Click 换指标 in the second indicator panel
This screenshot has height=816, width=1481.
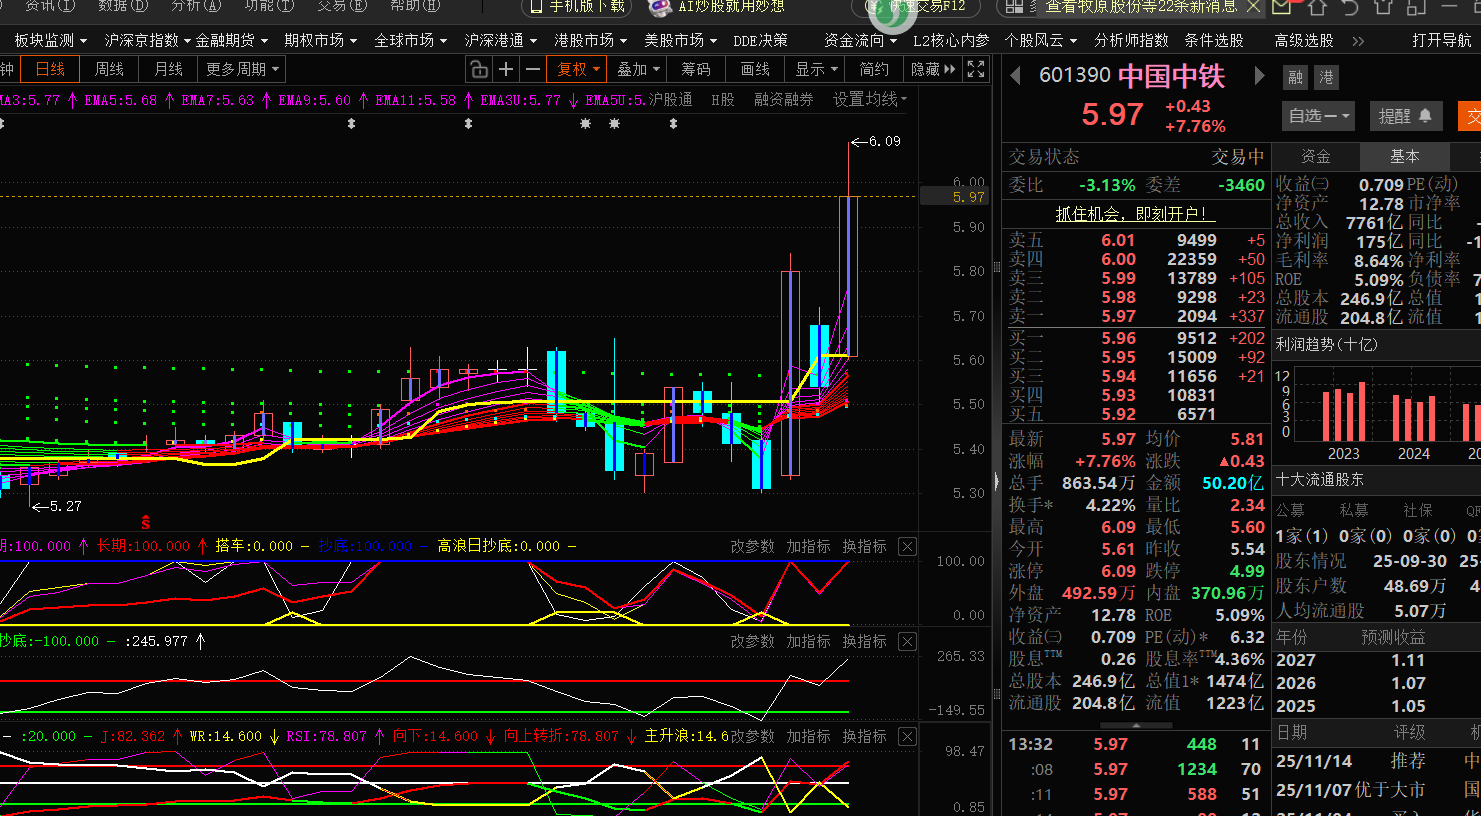(x=864, y=641)
